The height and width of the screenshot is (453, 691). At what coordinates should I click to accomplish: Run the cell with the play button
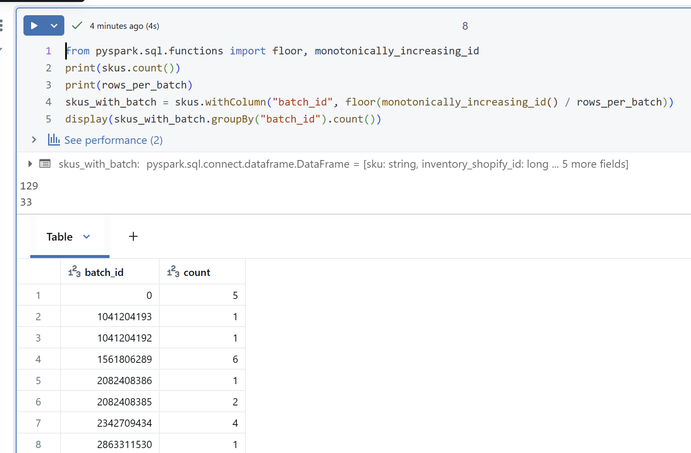34,25
